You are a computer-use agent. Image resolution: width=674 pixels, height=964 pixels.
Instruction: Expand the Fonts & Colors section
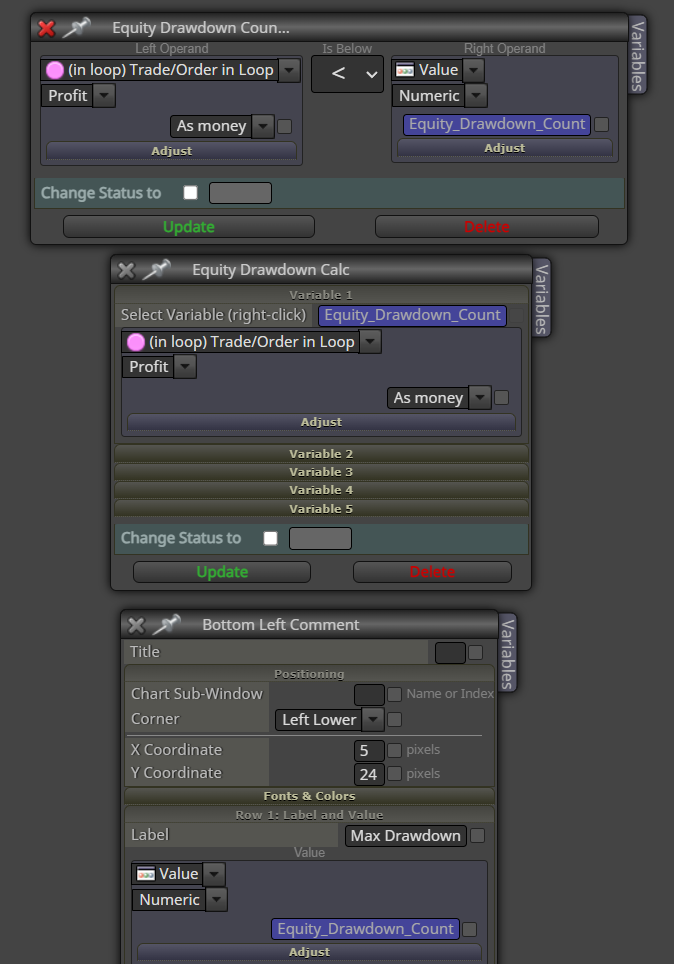coord(309,796)
